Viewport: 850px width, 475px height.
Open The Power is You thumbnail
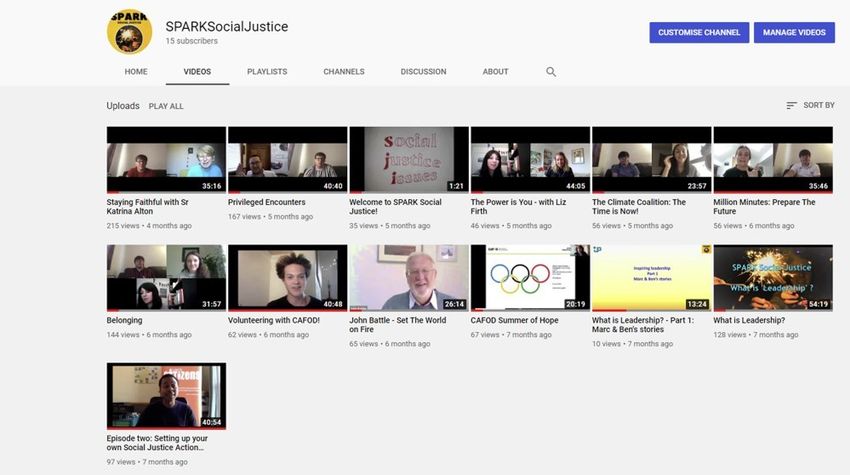click(x=531, y=160)
